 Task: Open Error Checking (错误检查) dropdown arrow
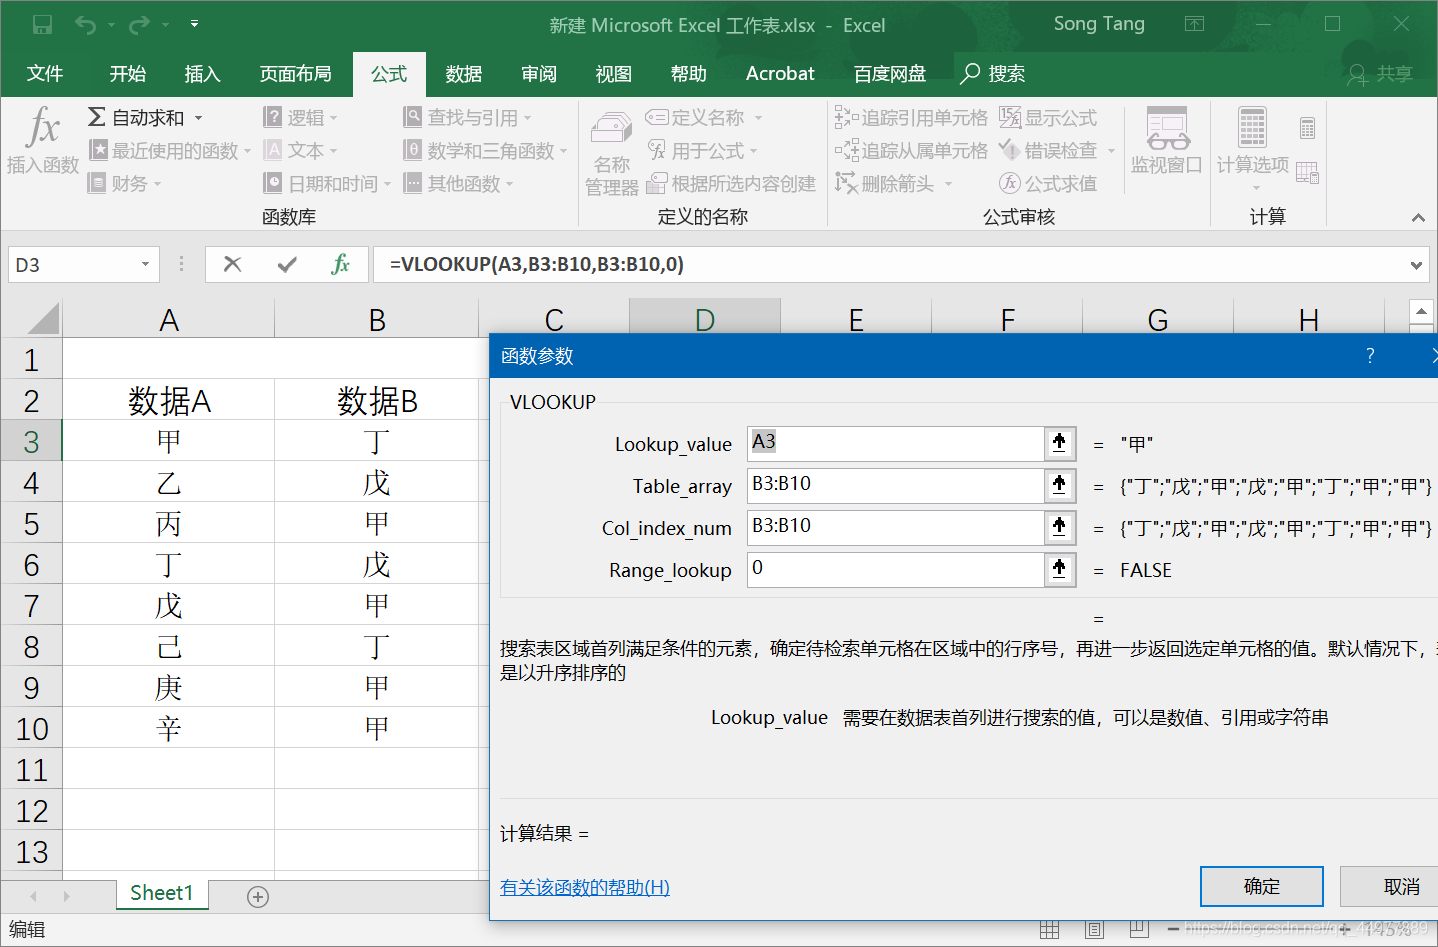pyautogui.click(x=1111, y=152)
